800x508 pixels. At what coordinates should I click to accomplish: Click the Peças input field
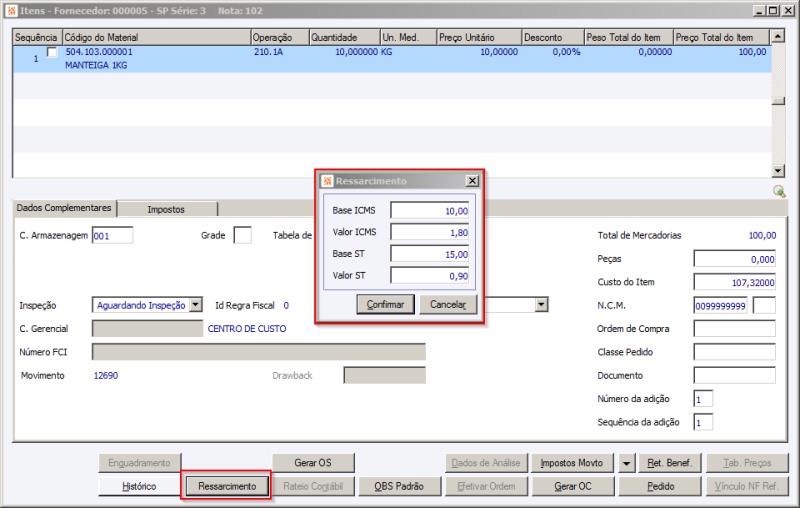point(735,259)
